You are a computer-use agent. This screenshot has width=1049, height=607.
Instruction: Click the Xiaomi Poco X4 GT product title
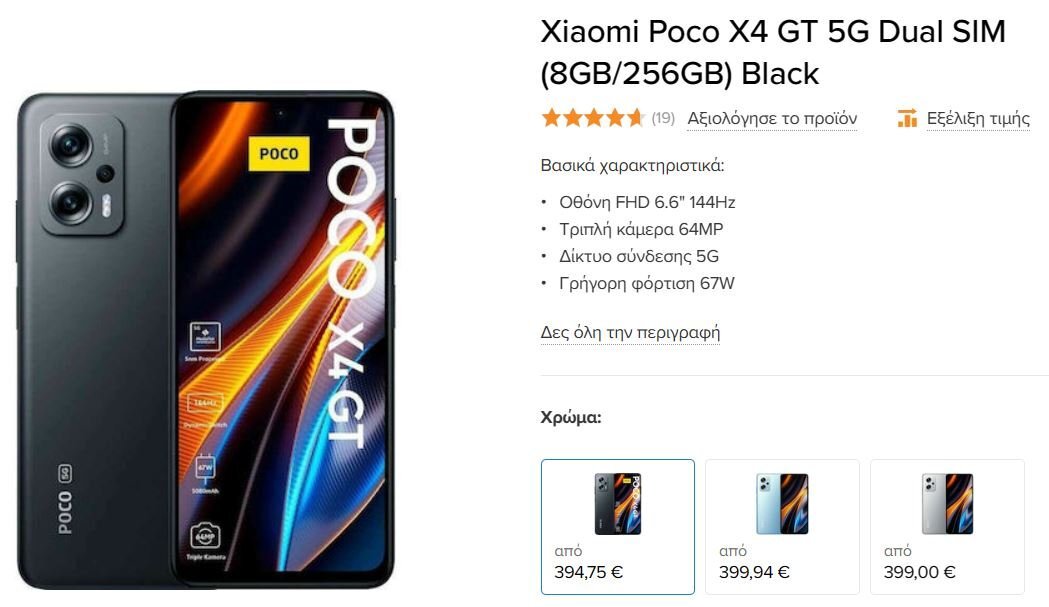773,52
